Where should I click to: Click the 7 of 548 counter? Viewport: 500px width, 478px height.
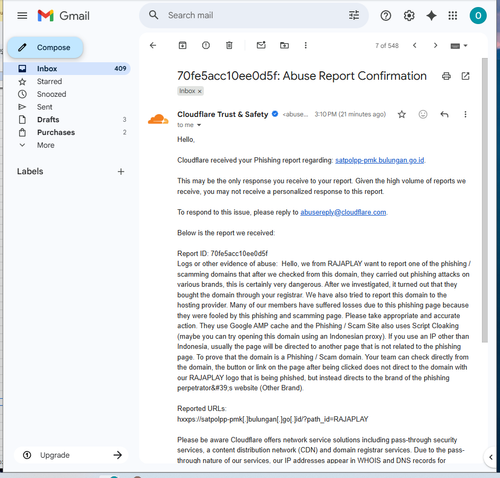click(387, 45)
